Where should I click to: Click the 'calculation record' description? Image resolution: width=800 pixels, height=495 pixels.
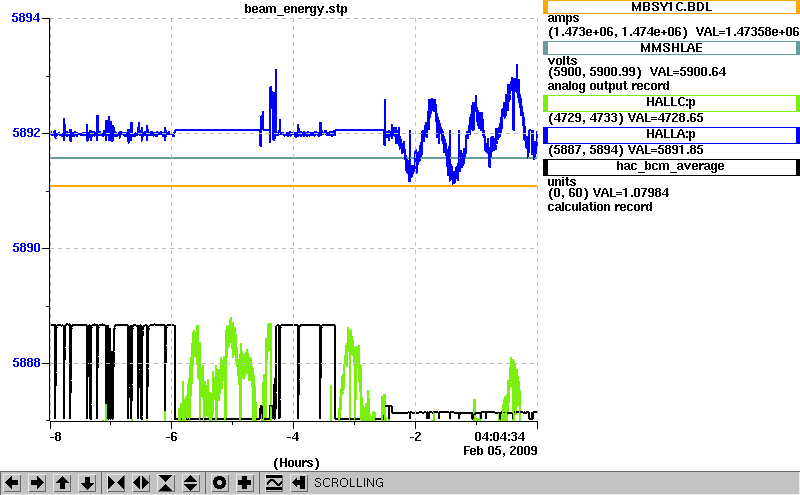pyautogui.click(x=600, y=207)
